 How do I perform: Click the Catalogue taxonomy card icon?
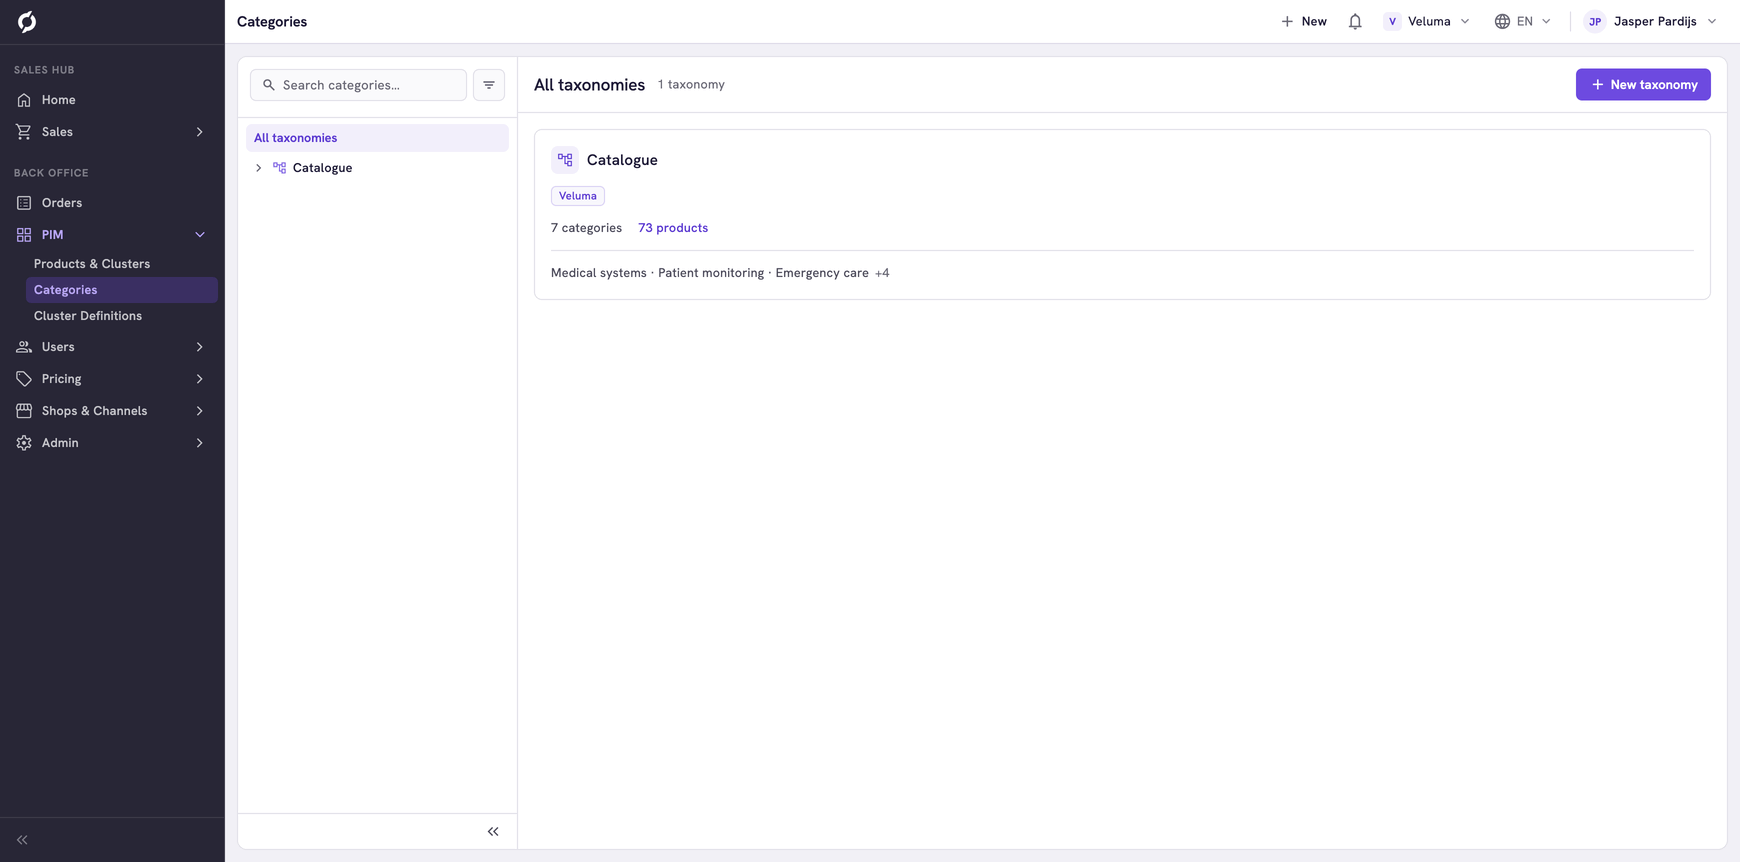point(565,160)
